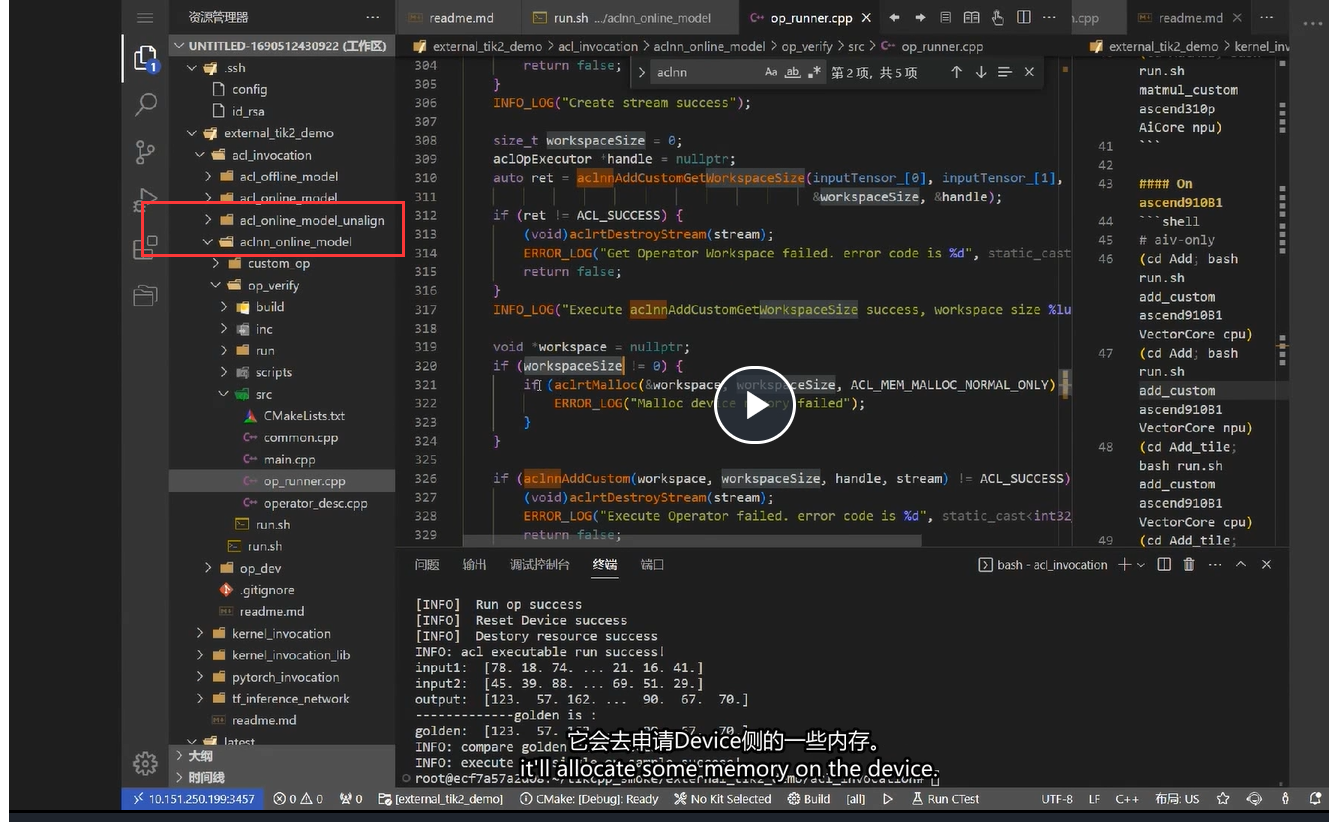Open CMakeLists.txt in the explorer
Screen dimensions: 1329x822
[304, 416]
